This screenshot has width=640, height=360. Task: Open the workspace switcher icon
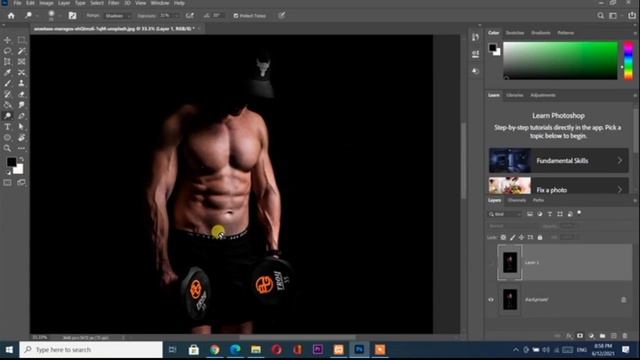point(613,16)
